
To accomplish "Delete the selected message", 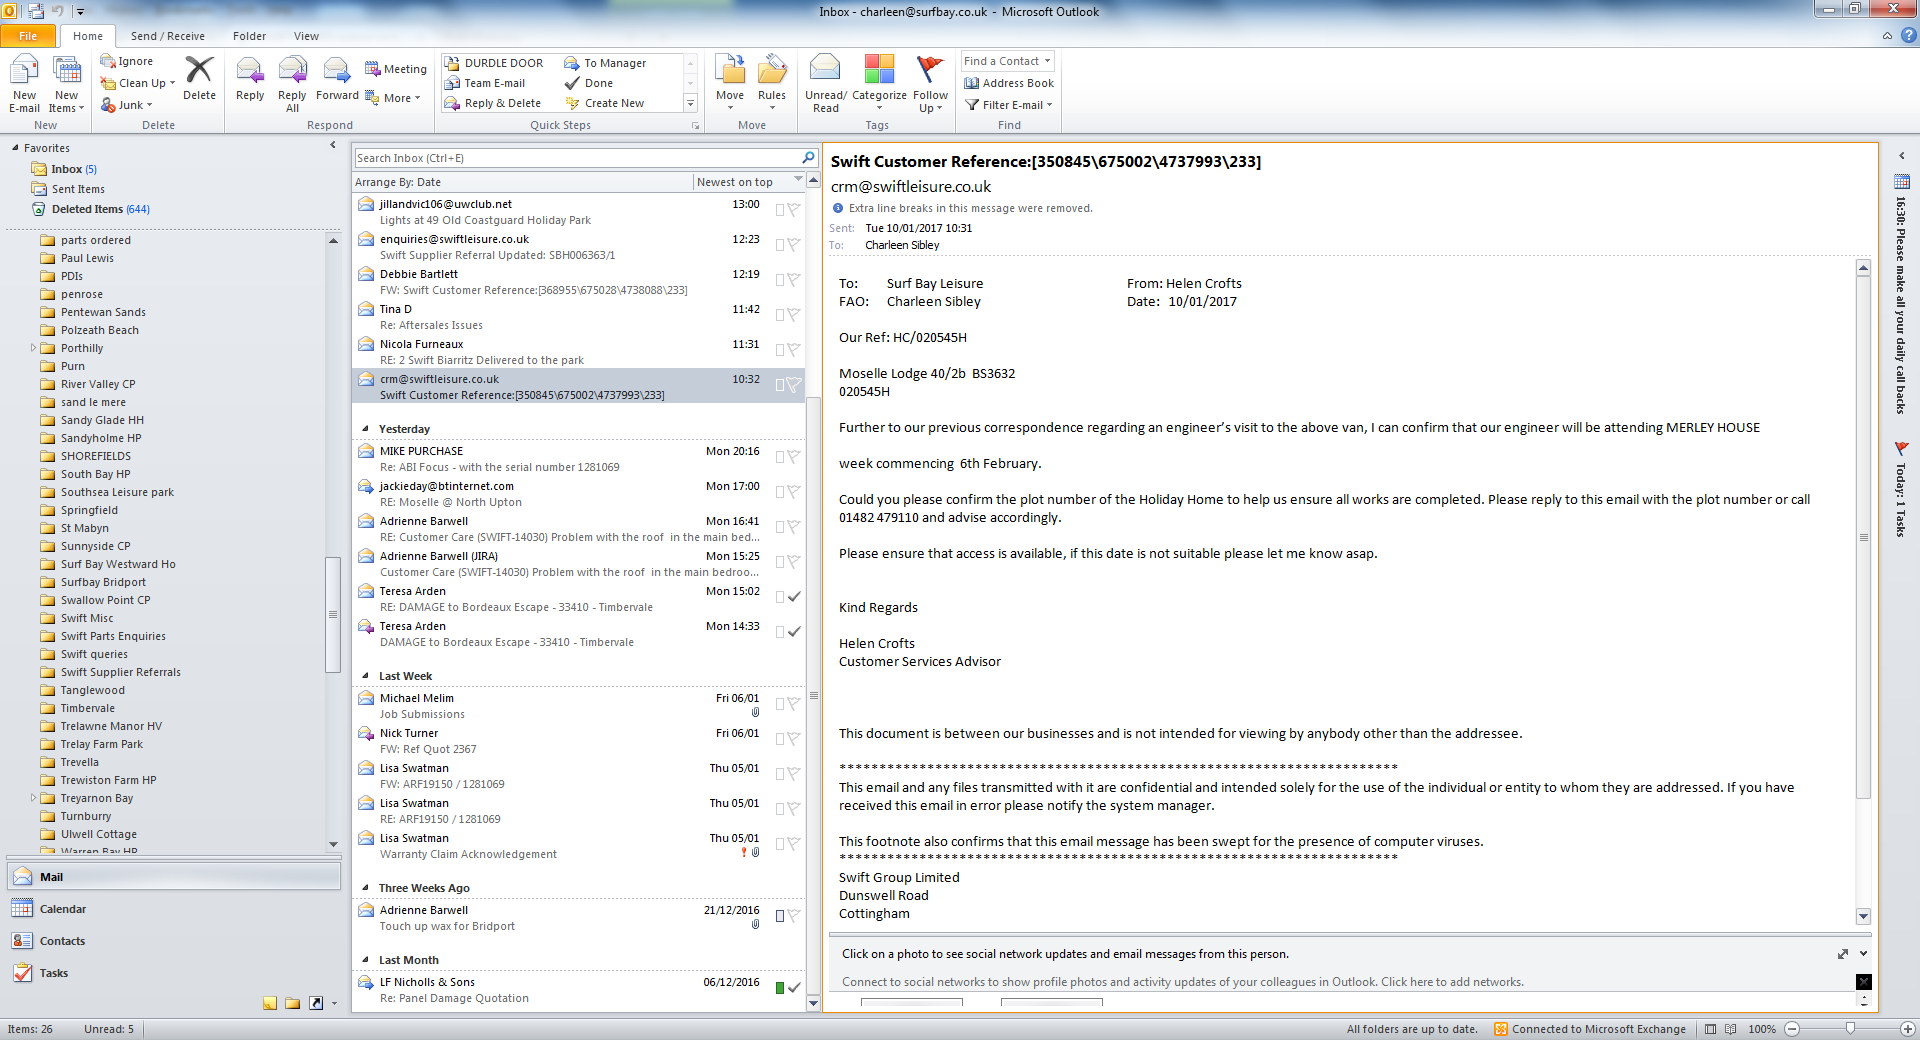I will (199, 79).
